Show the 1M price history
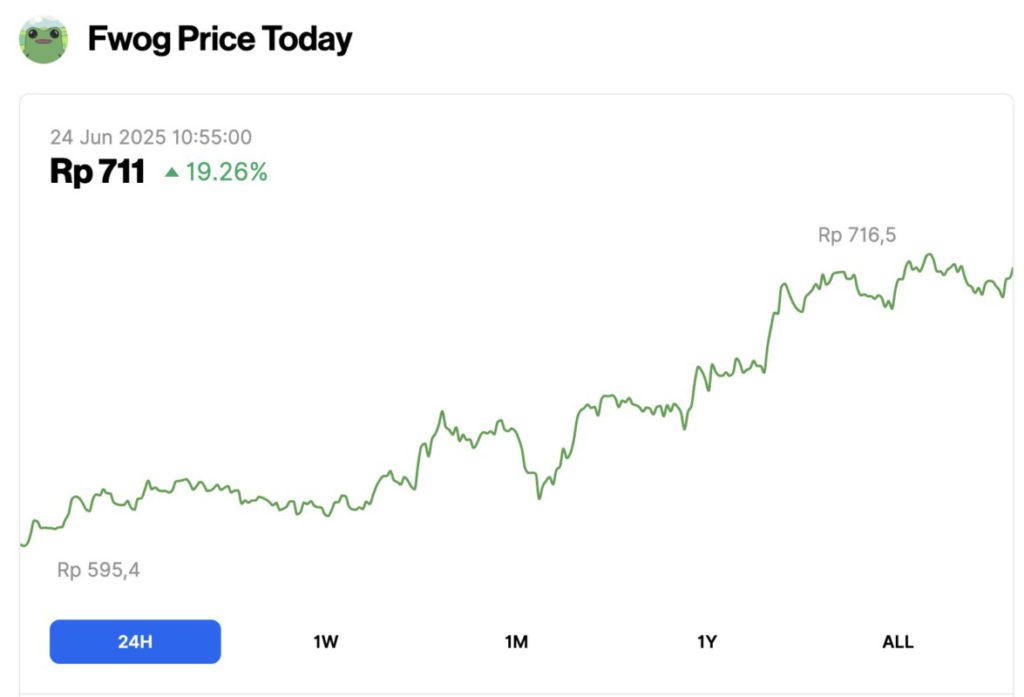 [516, 642]
